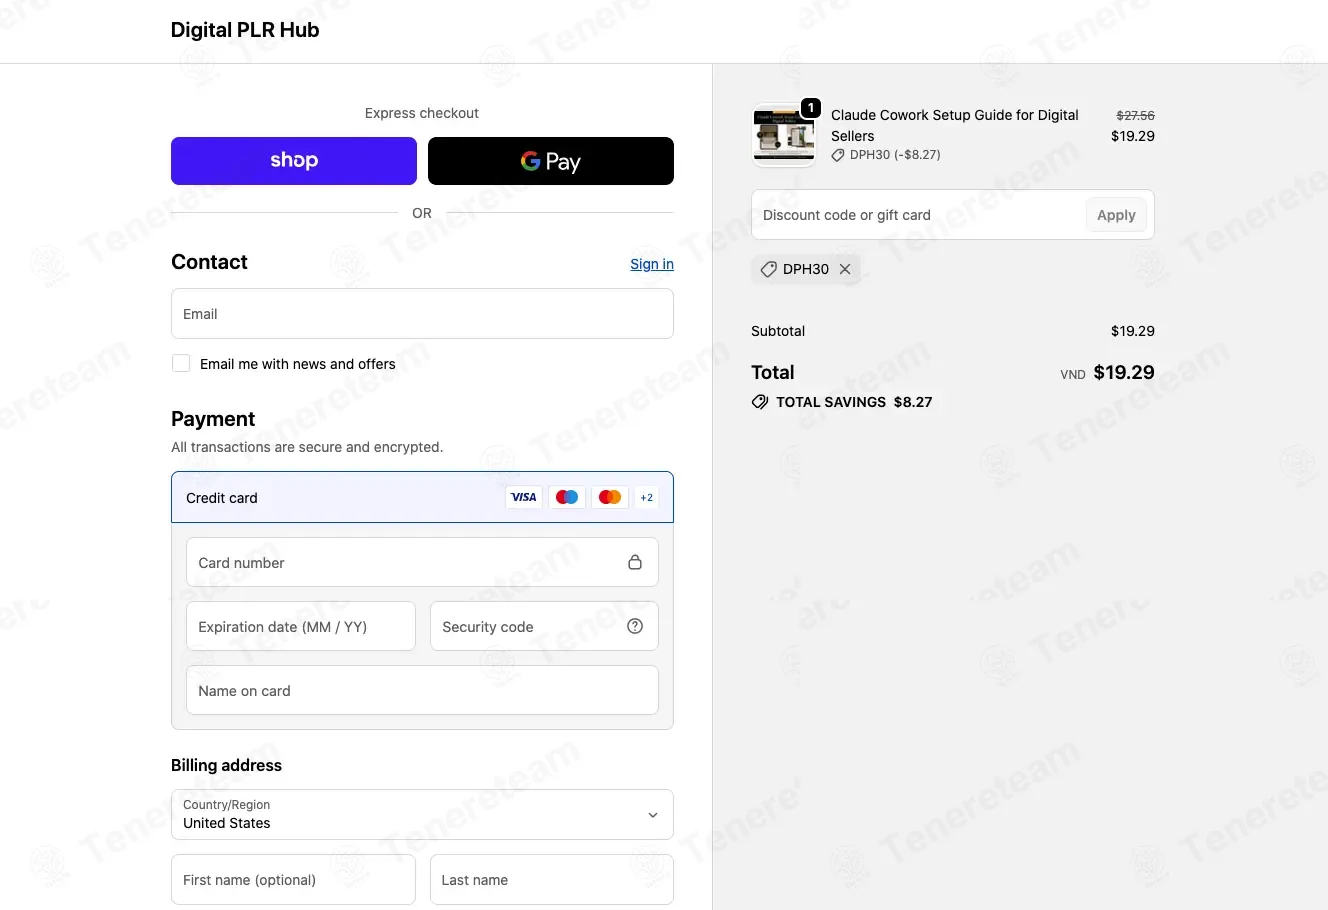
Task: Click the crossed-out price $27.56
Action: 1135,115
